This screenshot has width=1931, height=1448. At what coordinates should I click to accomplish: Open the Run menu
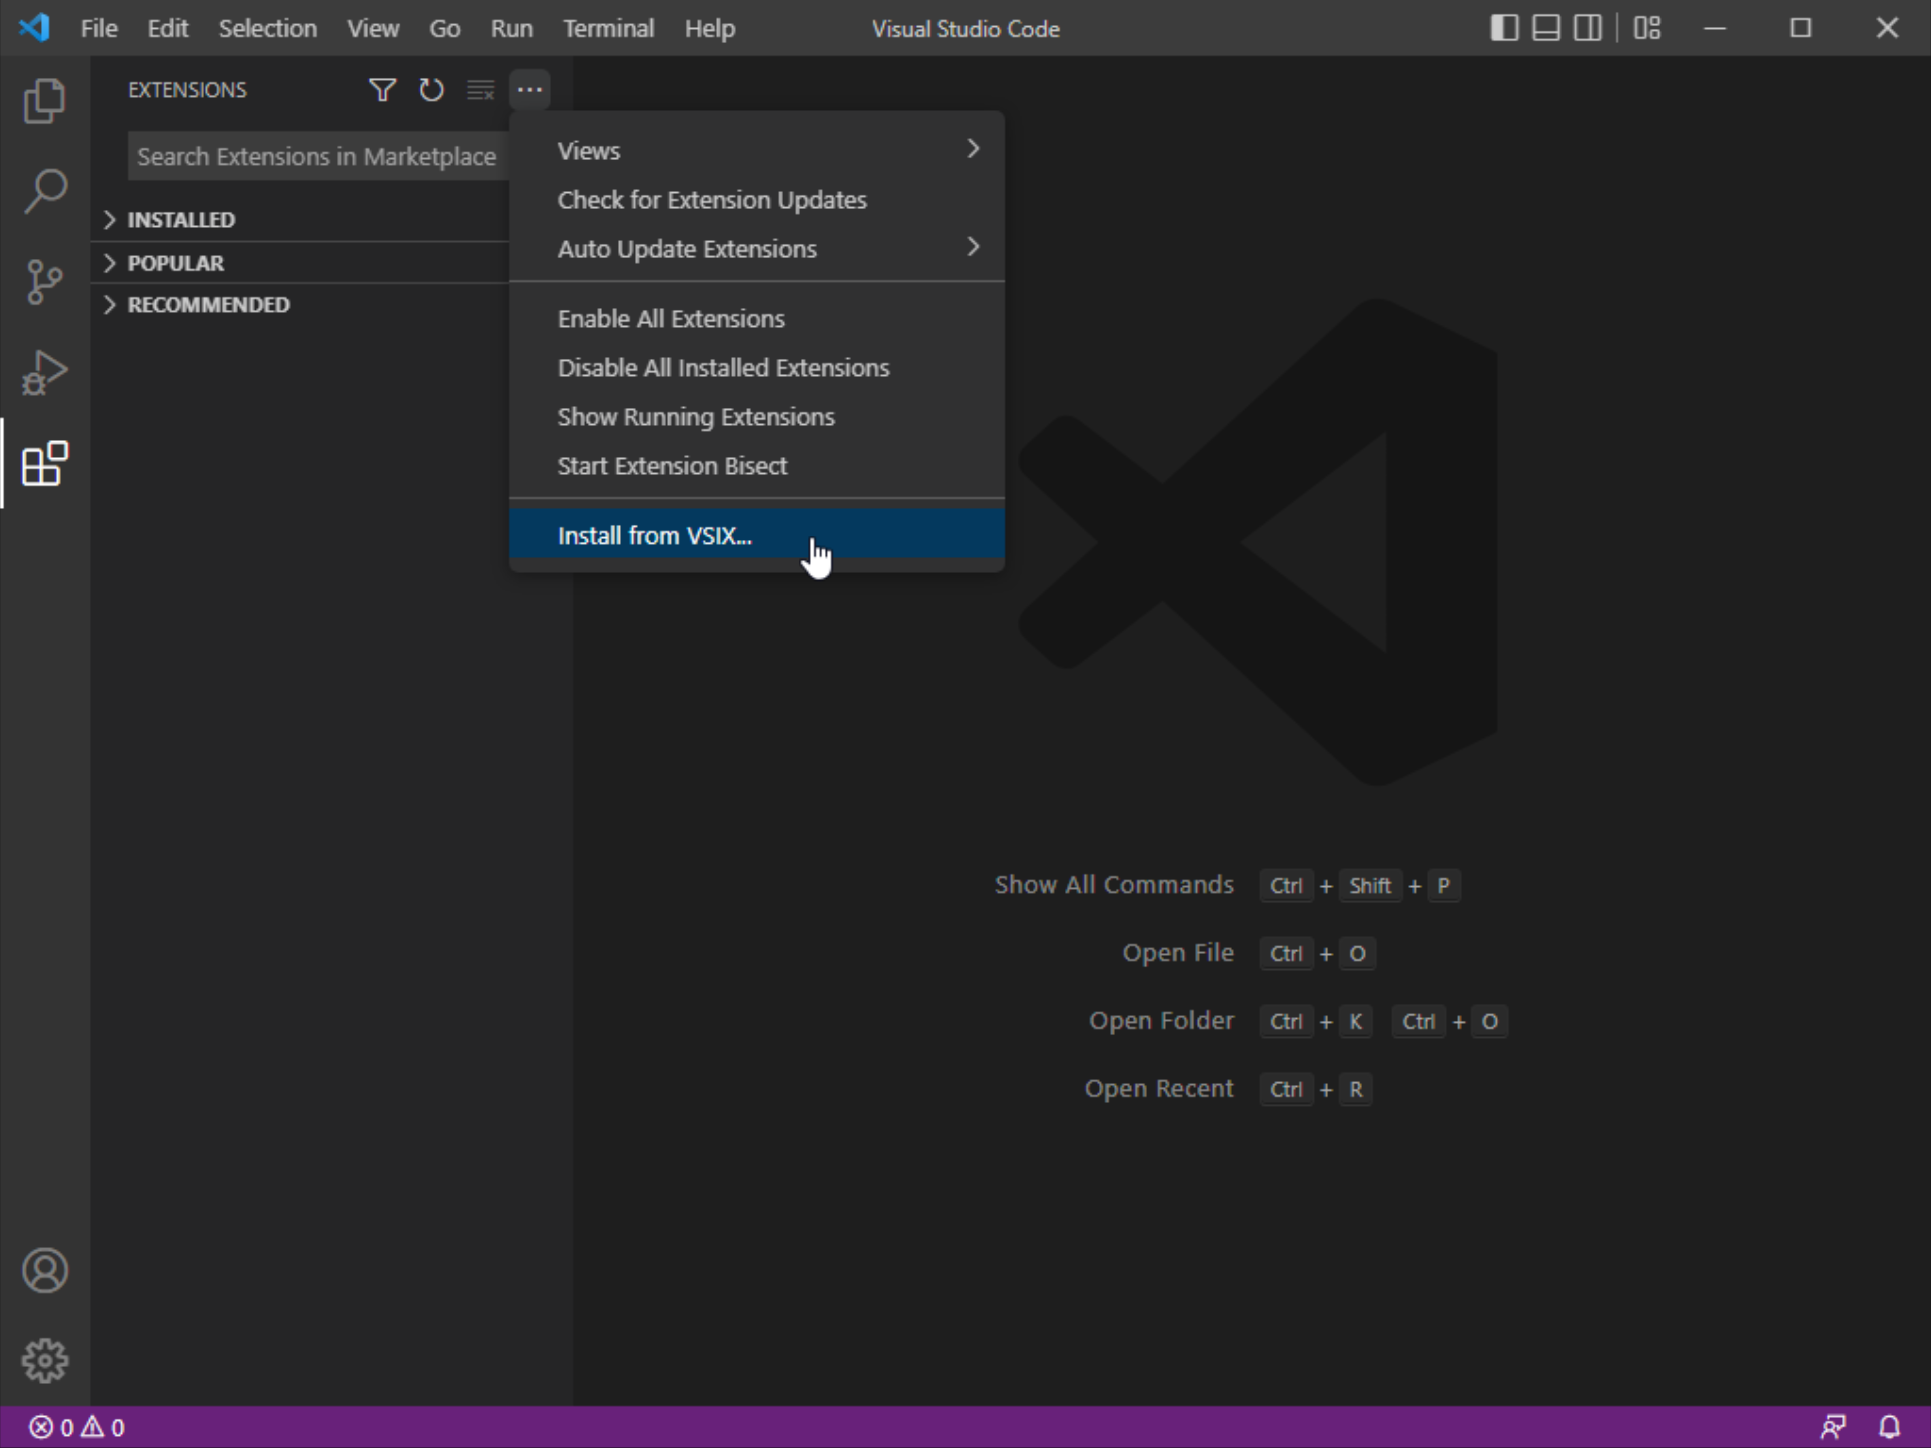click(x=512, y=28)
